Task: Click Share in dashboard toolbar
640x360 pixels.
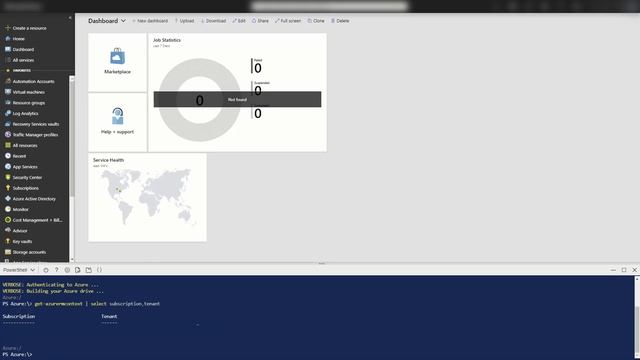Action: pyautogui.click(x=260, y=21)
